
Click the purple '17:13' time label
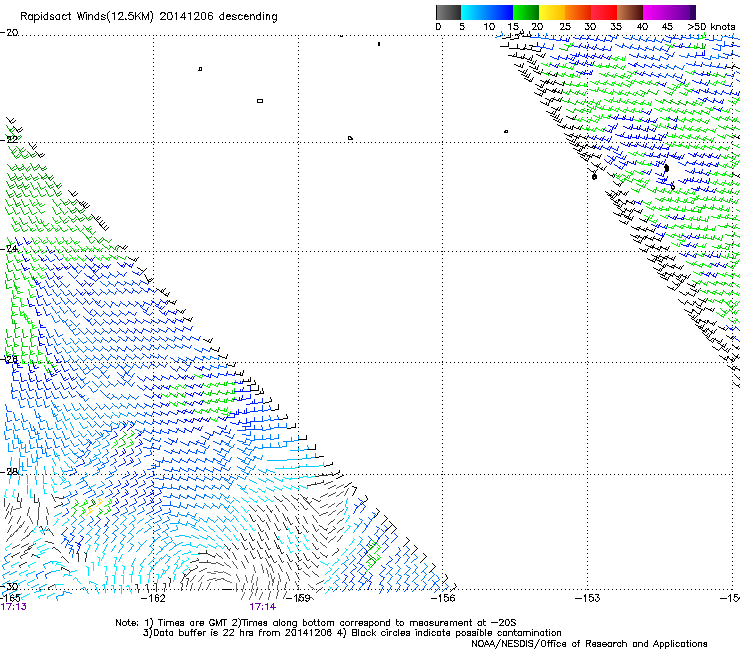point(14,607)
